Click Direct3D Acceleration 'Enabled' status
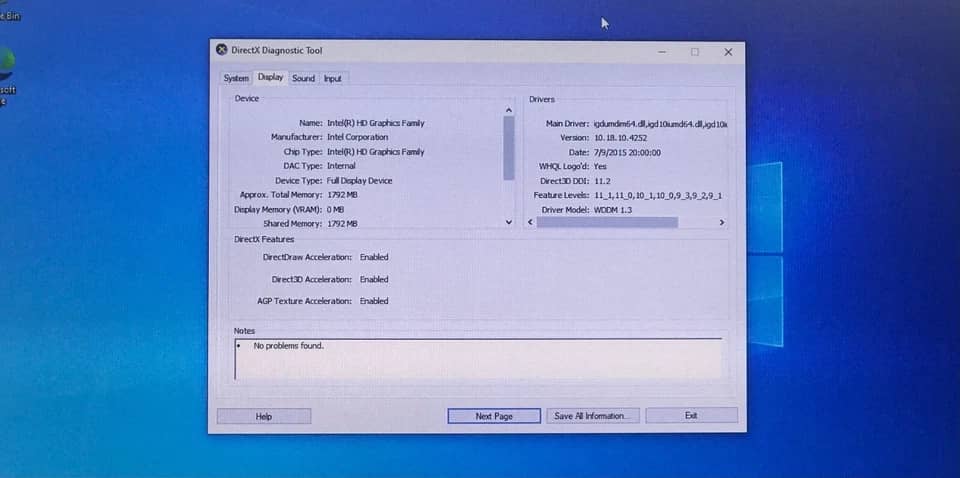960x478 pixels. pos(374,279)
